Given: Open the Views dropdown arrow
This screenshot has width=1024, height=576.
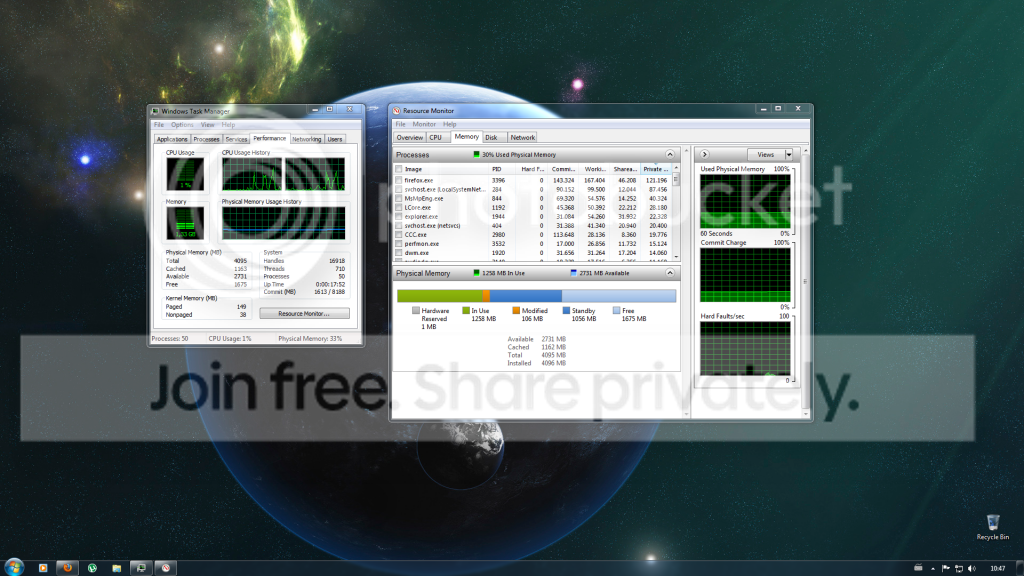Looking at the screenshot, I should pyautogui.click(x=789, y=155).
